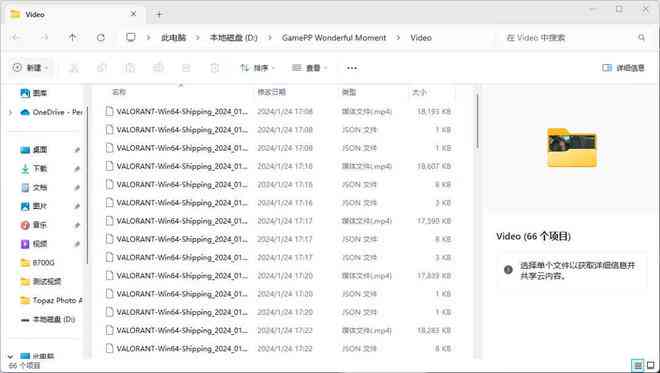Expand breadcrumb chevron before 此电脑
Screen dimensions: 660x373
(x=148, y=37)
